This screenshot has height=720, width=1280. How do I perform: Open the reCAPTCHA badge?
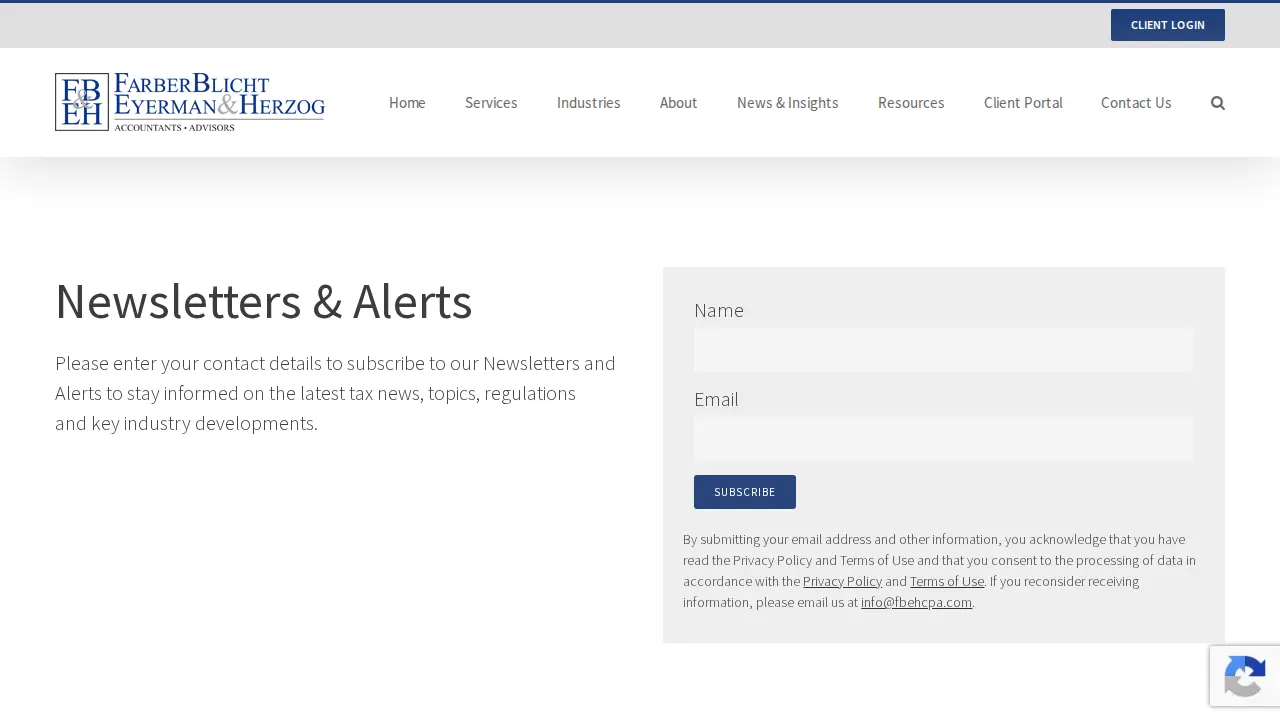point(1245,676)
